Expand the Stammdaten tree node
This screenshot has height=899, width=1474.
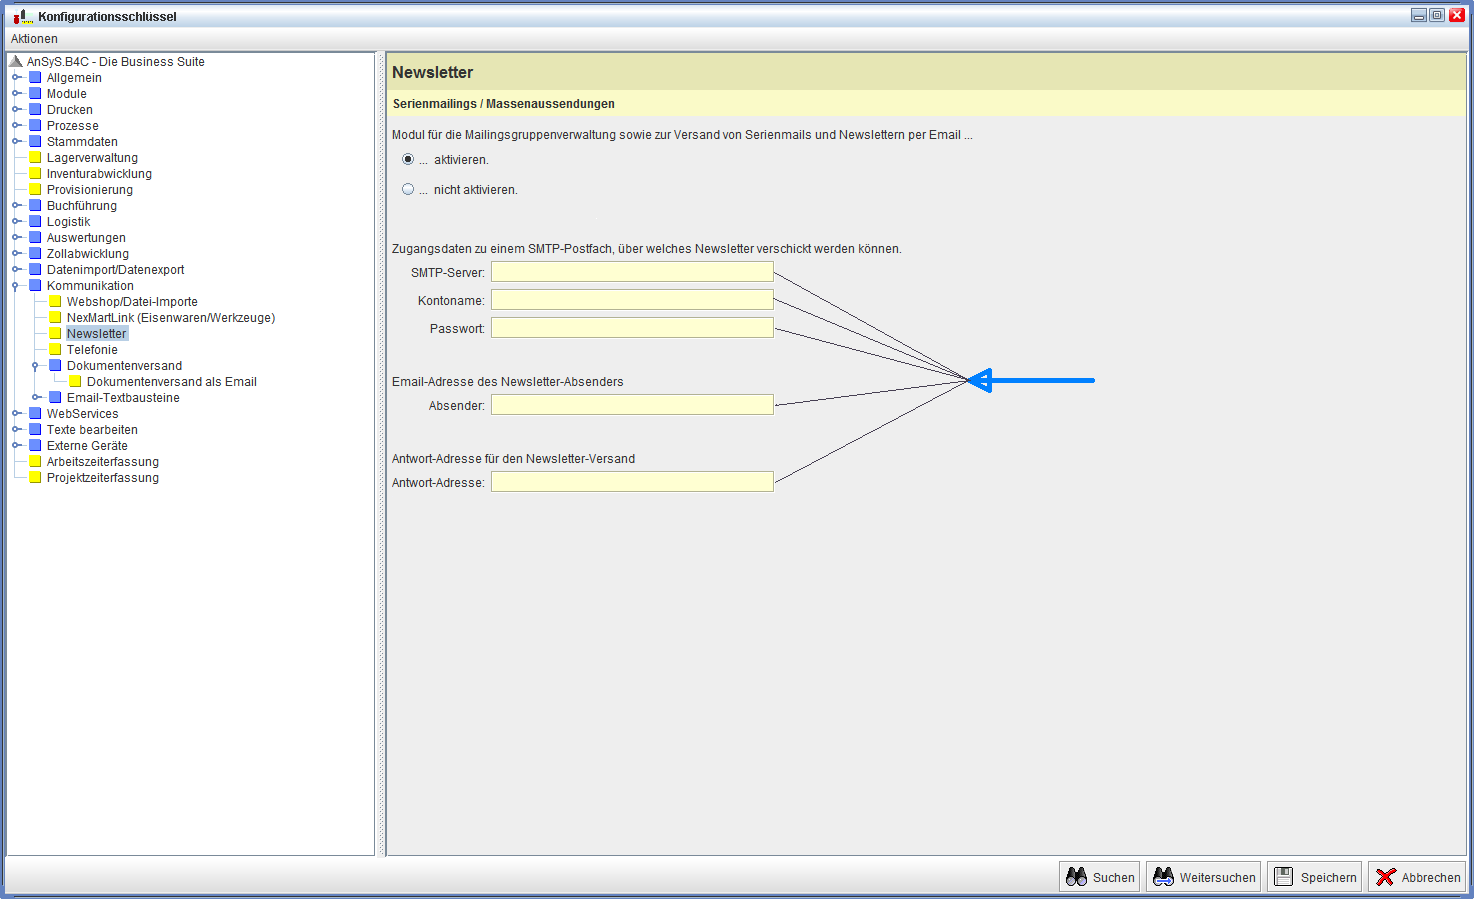click(x=16, y=142)
